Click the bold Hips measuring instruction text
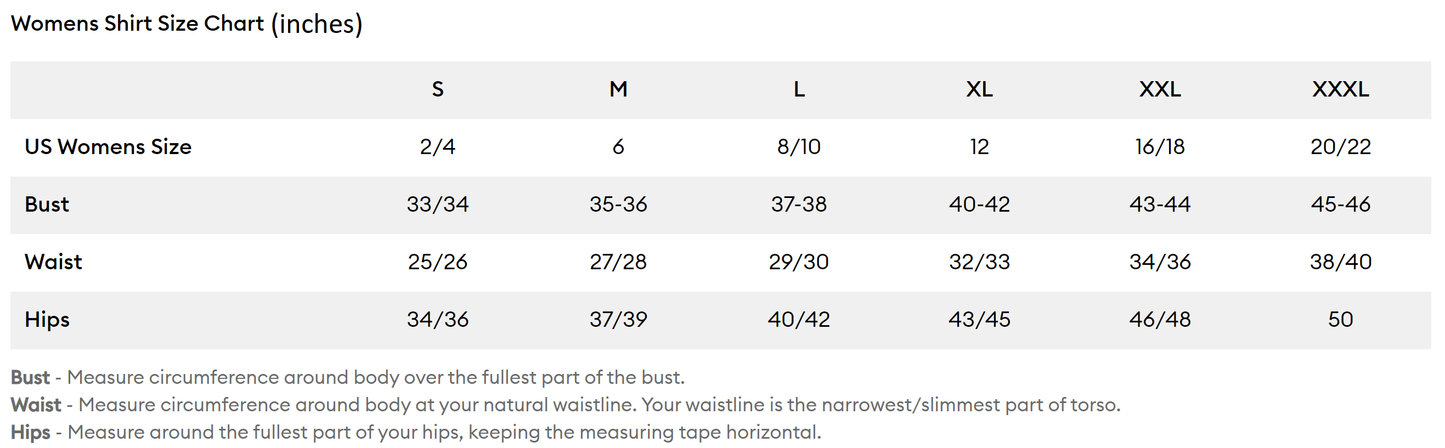 [30, 432]
